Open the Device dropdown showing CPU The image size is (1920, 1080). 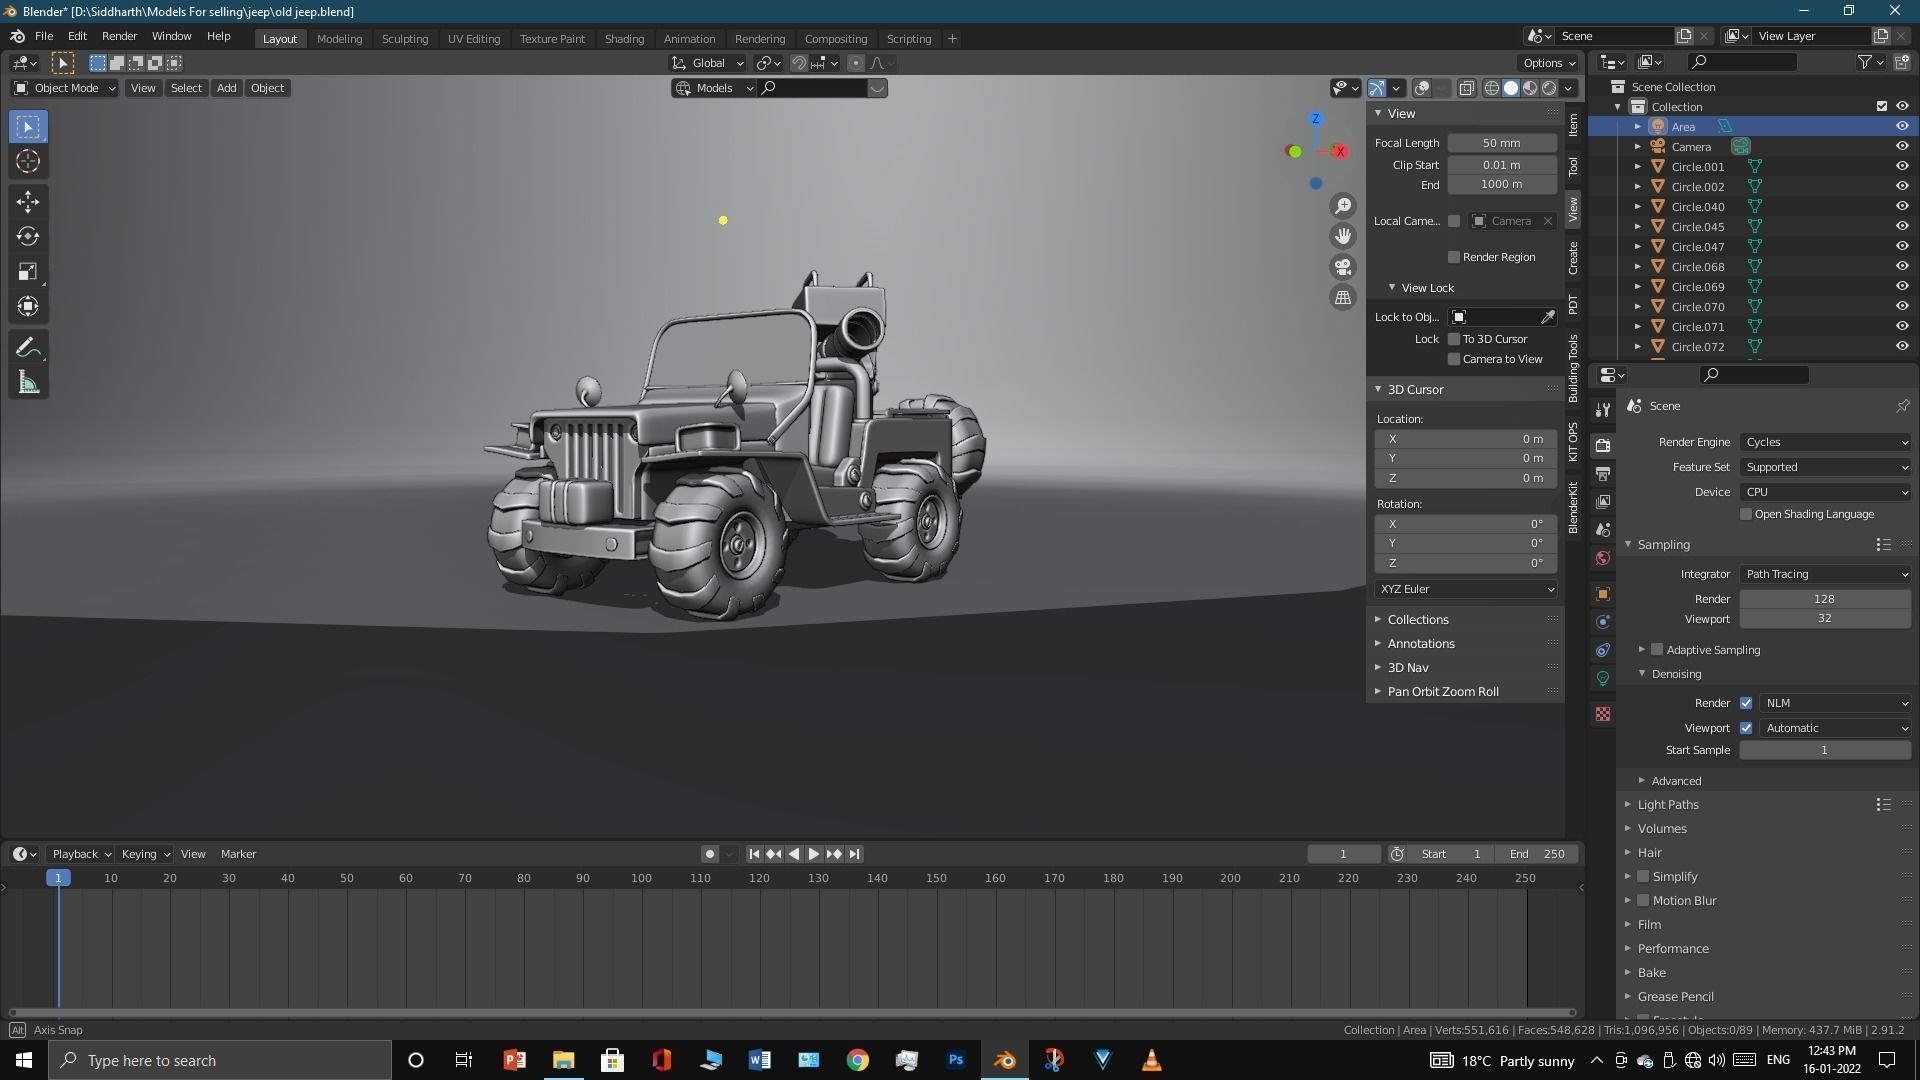click(1825, 492)
